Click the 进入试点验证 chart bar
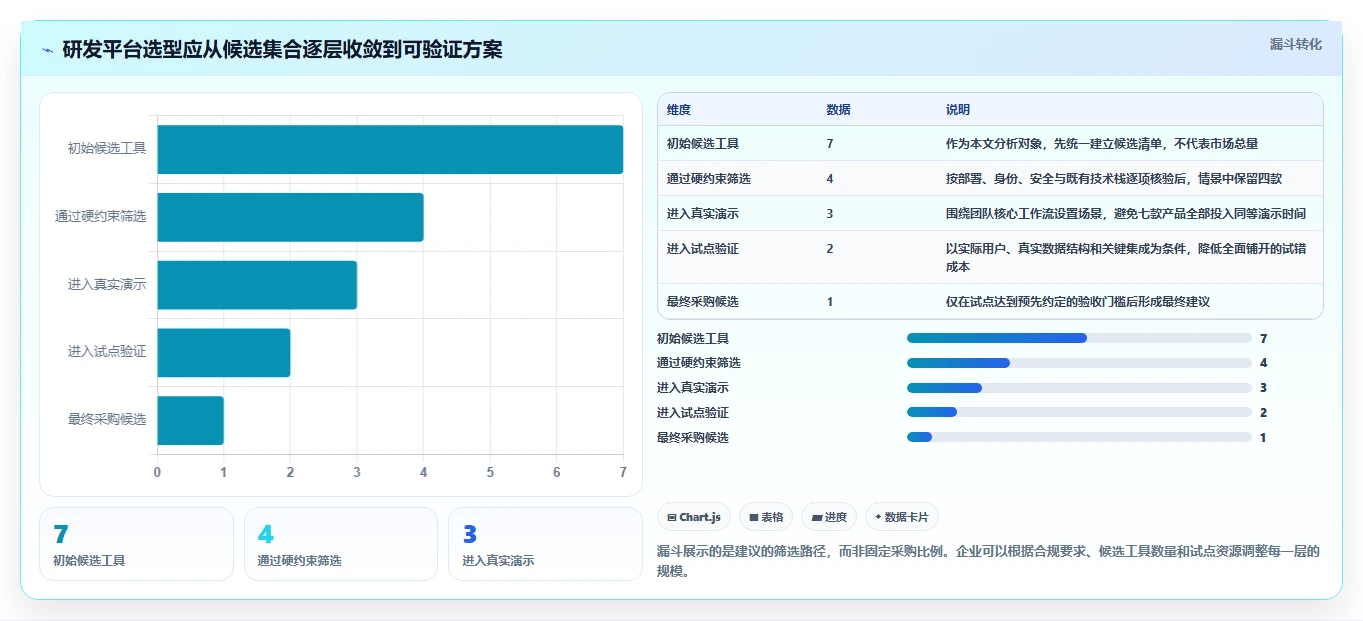The image size is (1363, 621). point(224,352)
